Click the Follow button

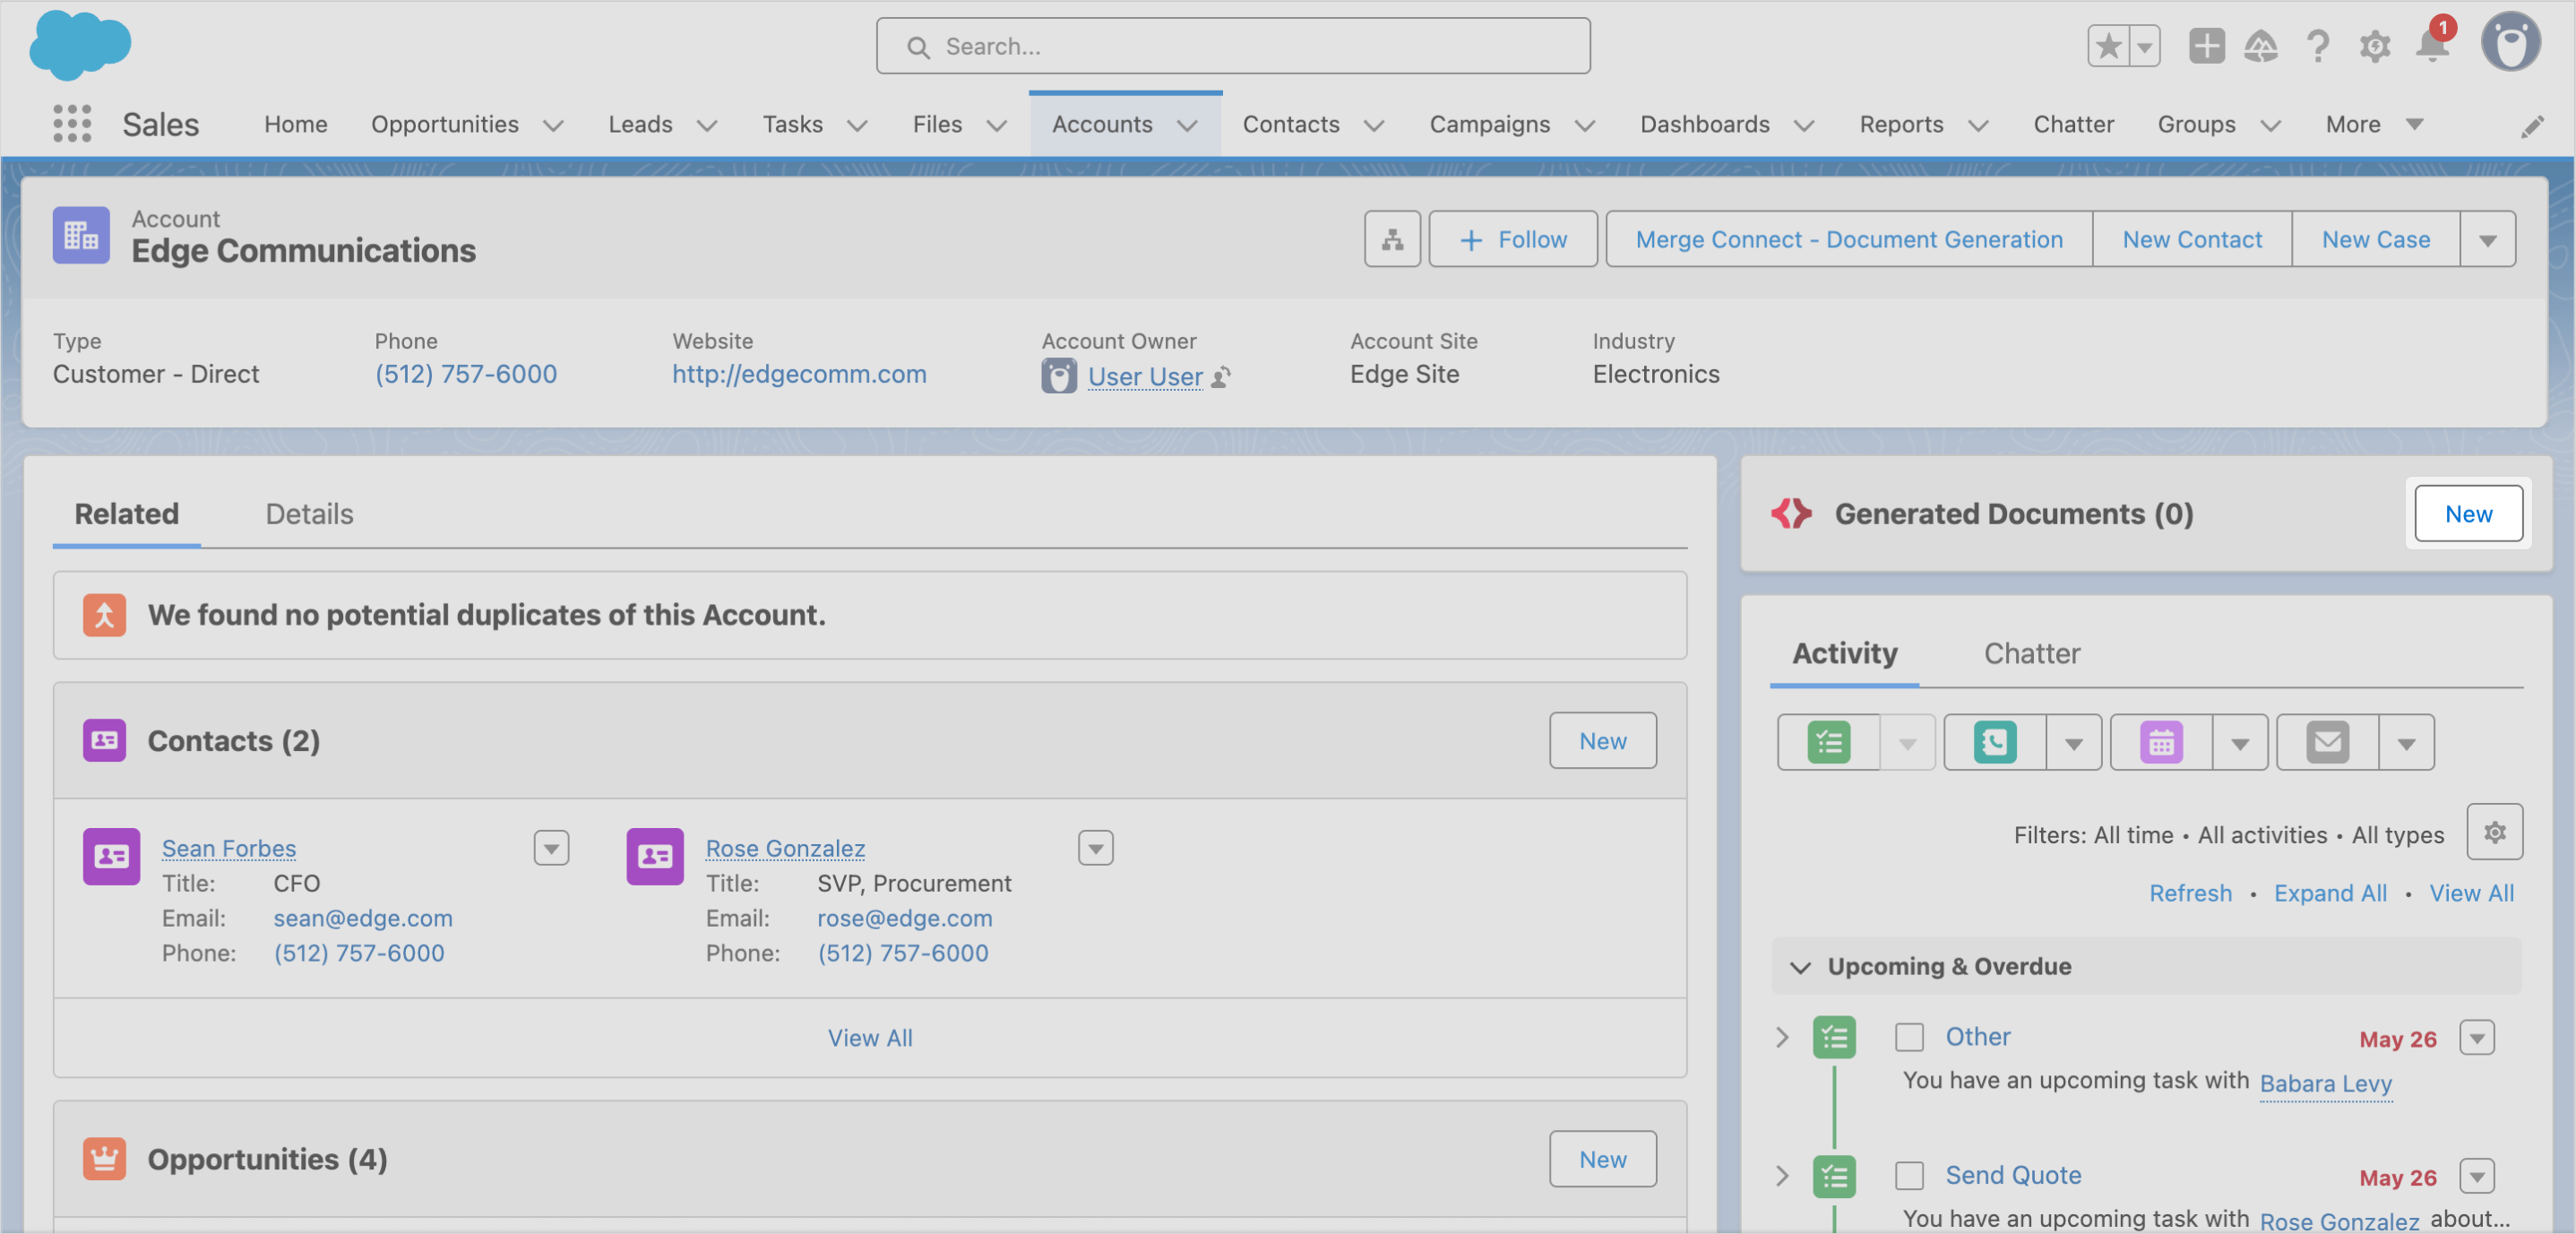[x=1512, y=239]
